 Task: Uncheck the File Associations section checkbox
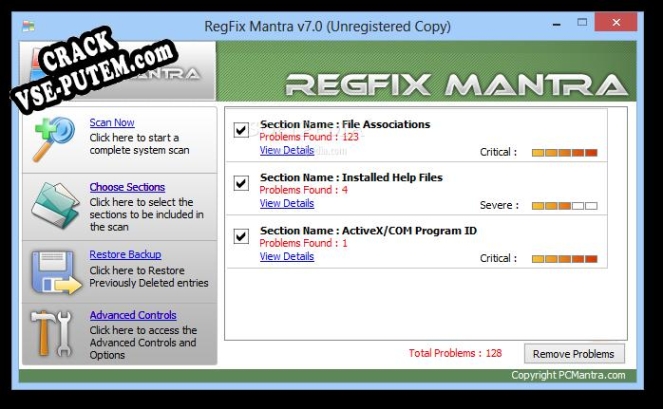click(241, 130)
